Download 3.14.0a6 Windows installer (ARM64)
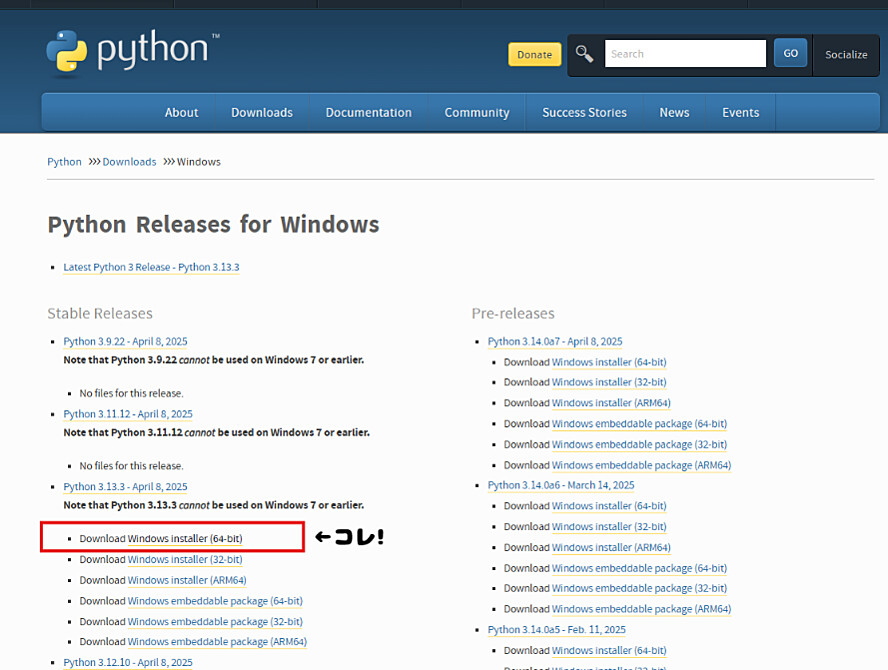Viewport: 888px width, 670px height. click(611, 548)
